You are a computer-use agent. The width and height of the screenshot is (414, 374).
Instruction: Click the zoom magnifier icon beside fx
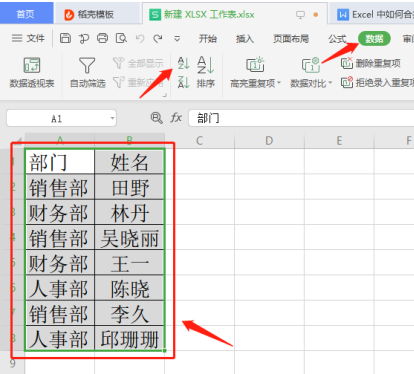point(156,118)
